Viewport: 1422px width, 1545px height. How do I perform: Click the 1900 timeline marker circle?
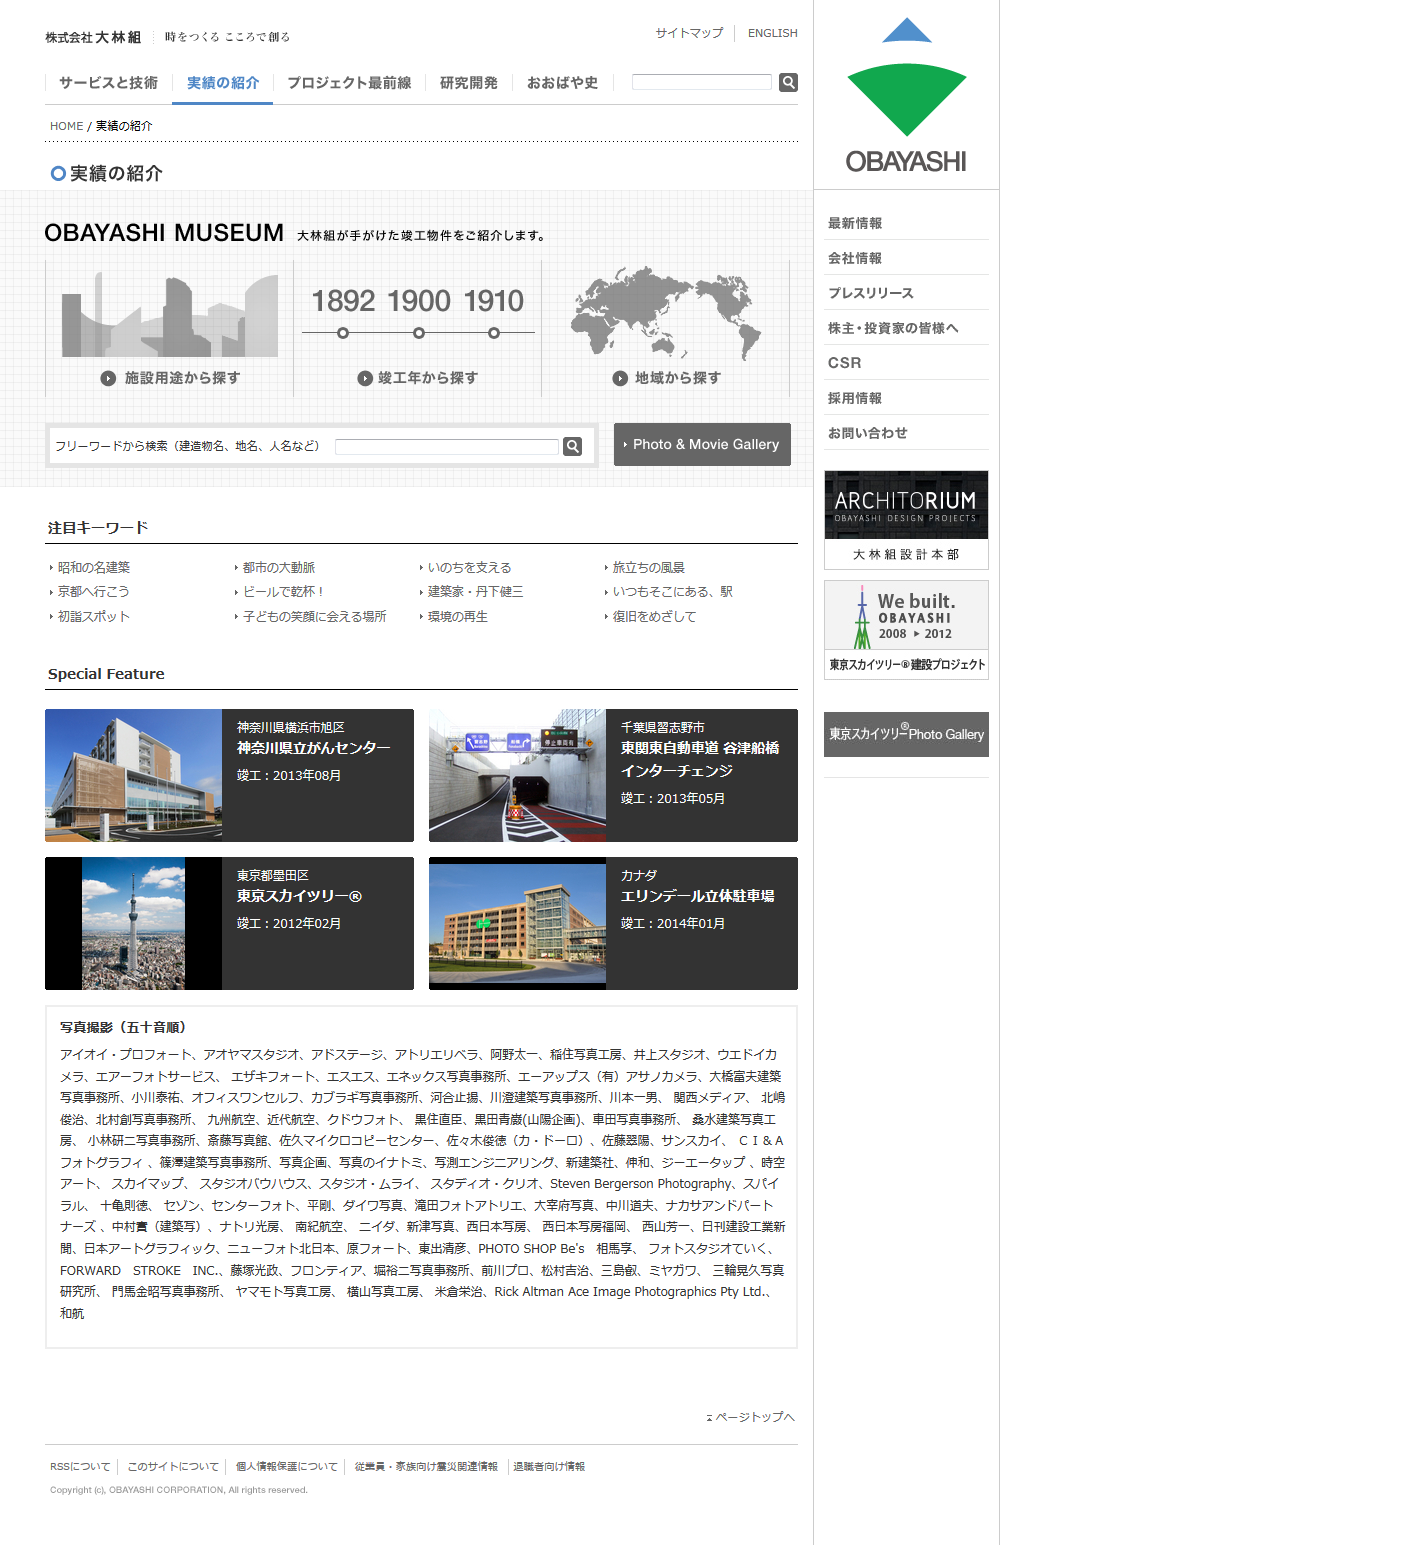click(419, 333)
